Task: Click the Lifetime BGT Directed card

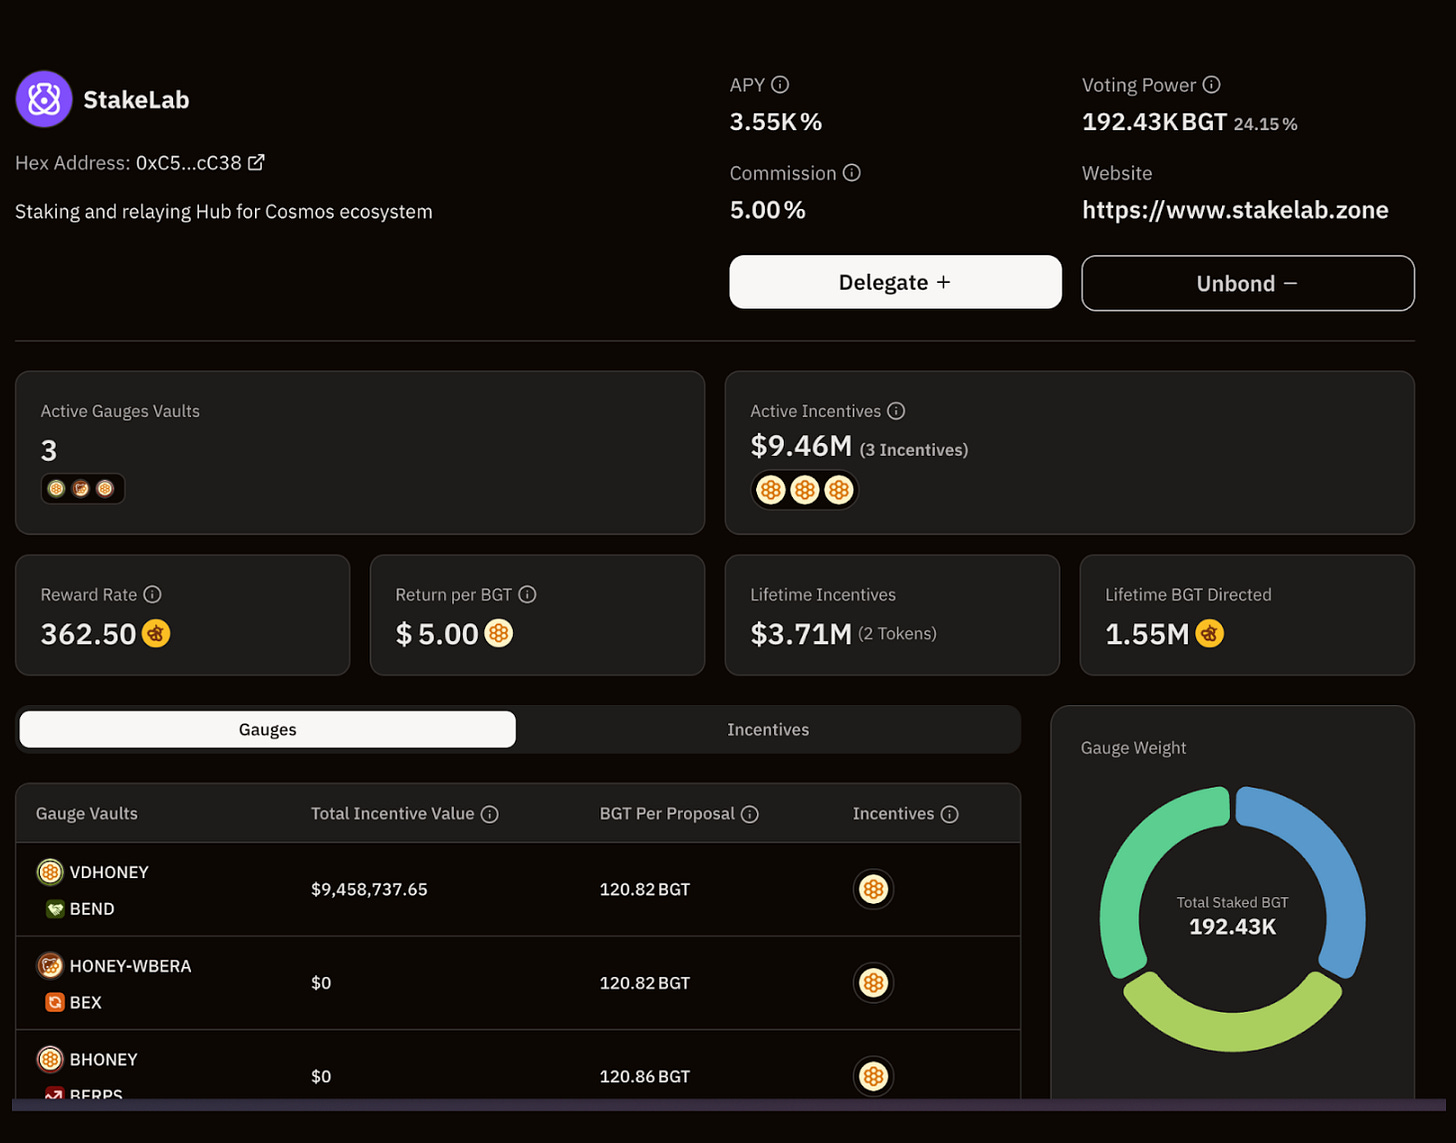Action: tap(1247, 615)
